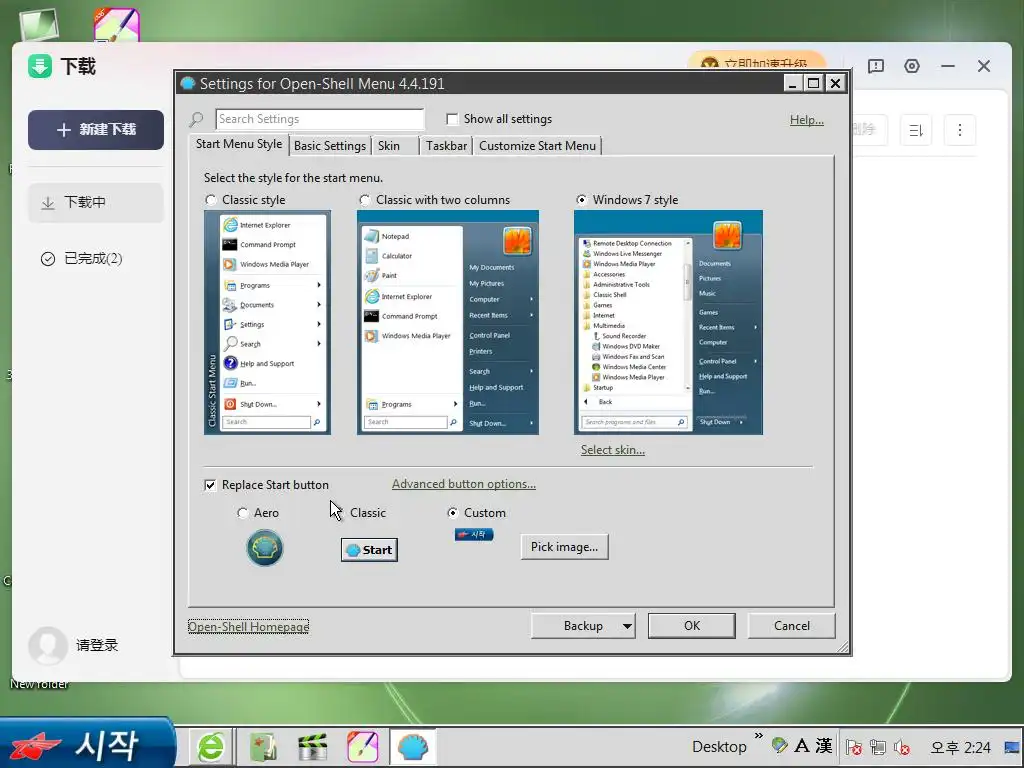The height and width of the screenshot is (768, 1024).
Task: Click the Open-Shell title bar shell icon
Action: point(188,84)
